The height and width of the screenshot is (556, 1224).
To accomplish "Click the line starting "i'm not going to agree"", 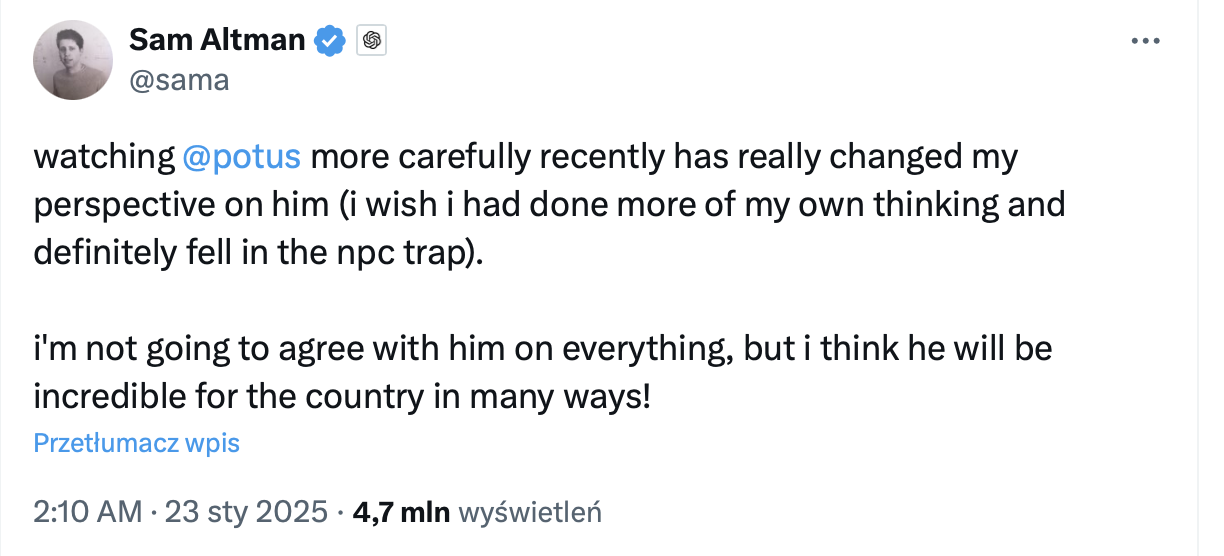I will click(542, 349).
